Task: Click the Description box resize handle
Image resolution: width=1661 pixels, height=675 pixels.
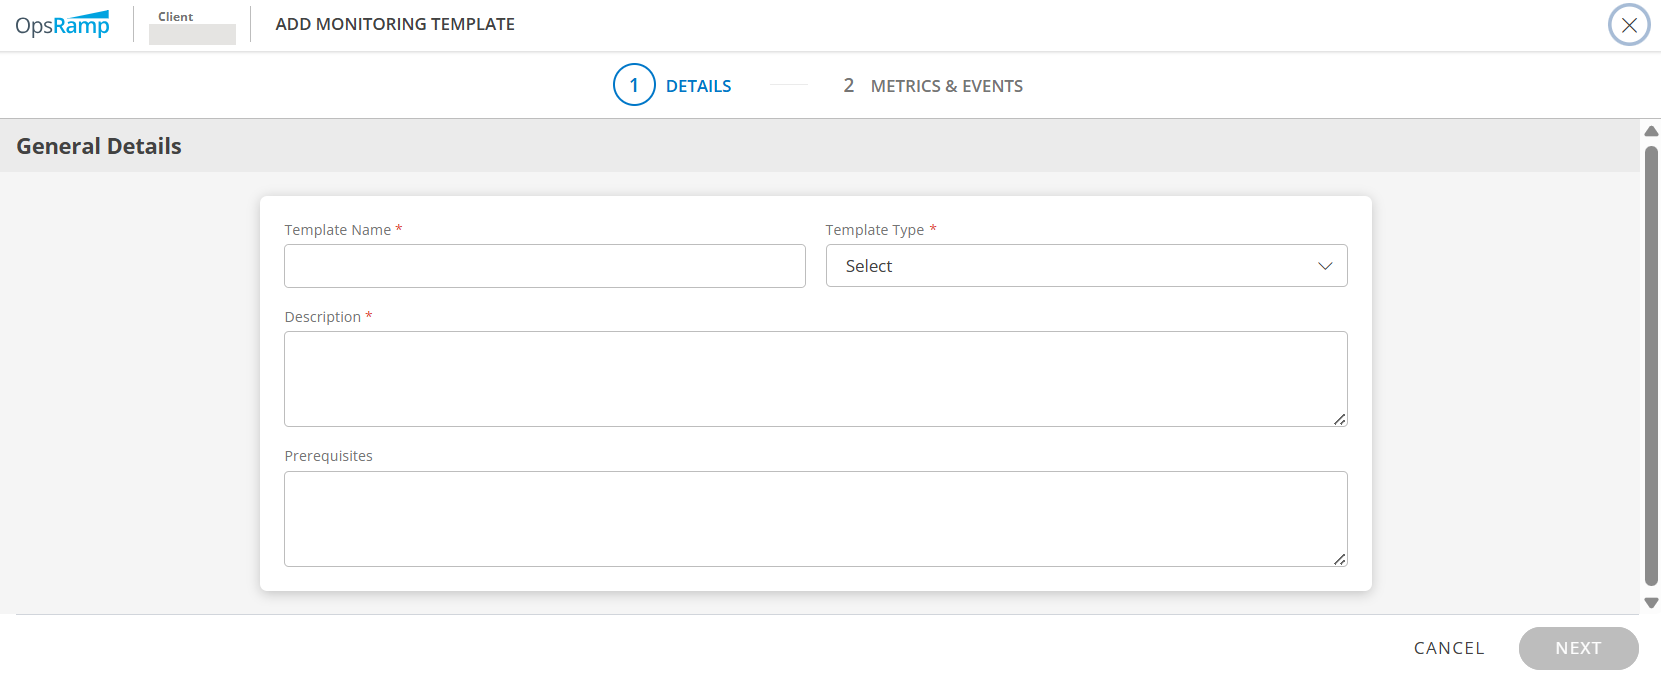Action: (1339, 419)
